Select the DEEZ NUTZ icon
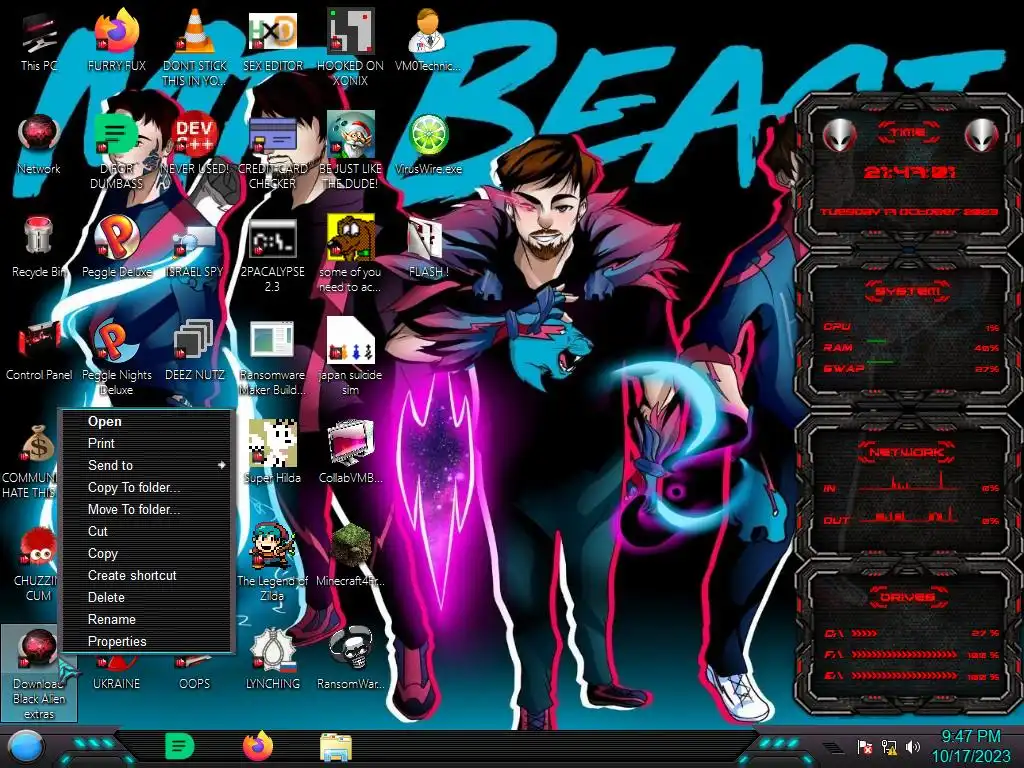The image size is (1024, 768). point(195,351)
